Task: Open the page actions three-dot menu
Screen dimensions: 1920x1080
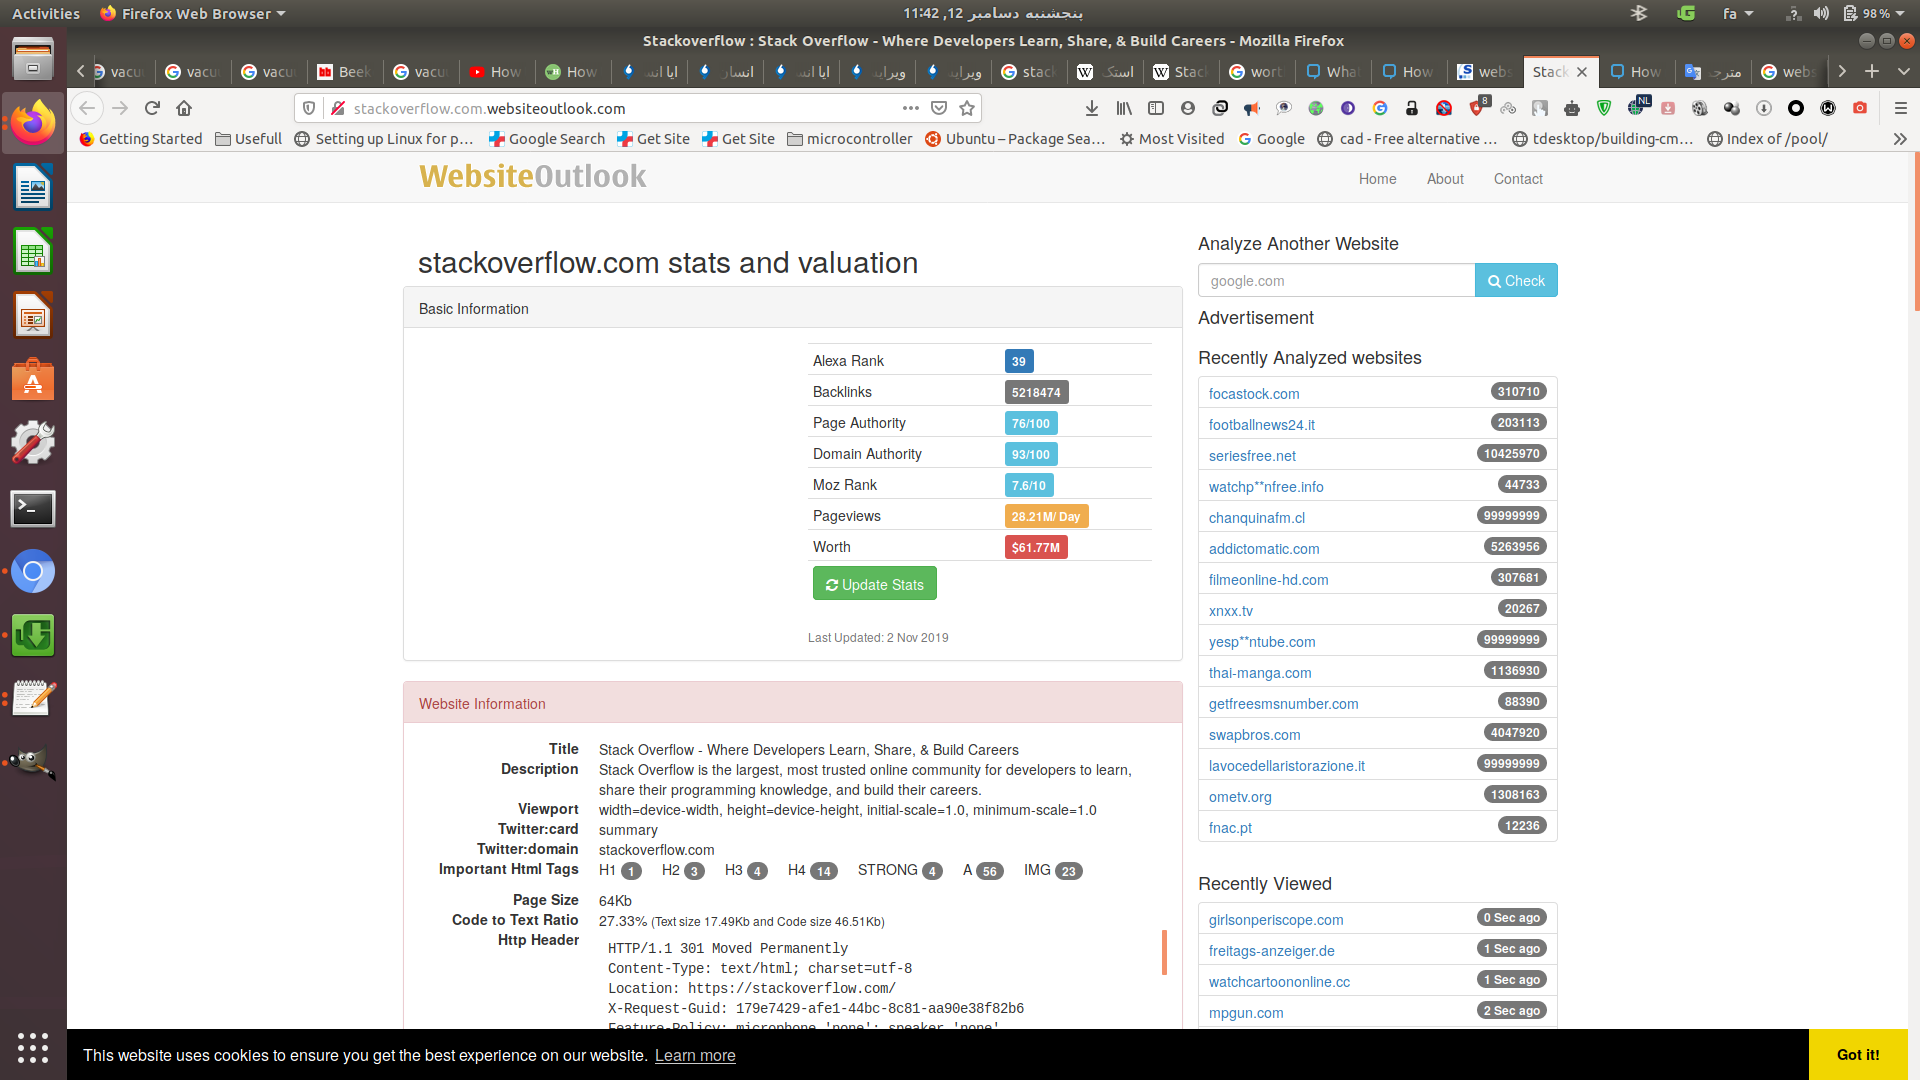Action: (x=910, y=108)
